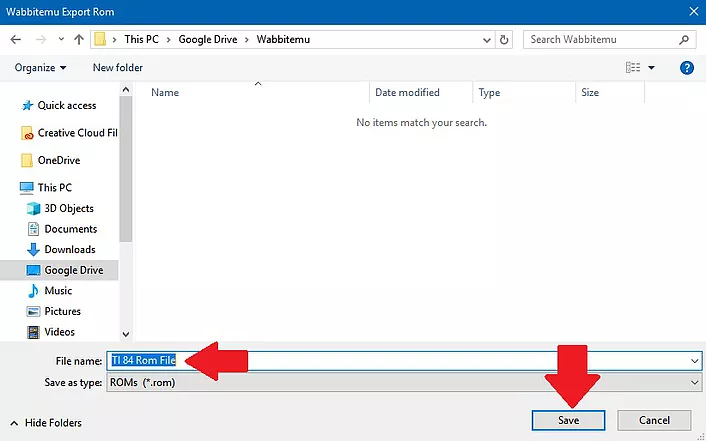Open the Organize menu
The height and width of the screenshot is (441, 706).
click(x=41, y=68)
